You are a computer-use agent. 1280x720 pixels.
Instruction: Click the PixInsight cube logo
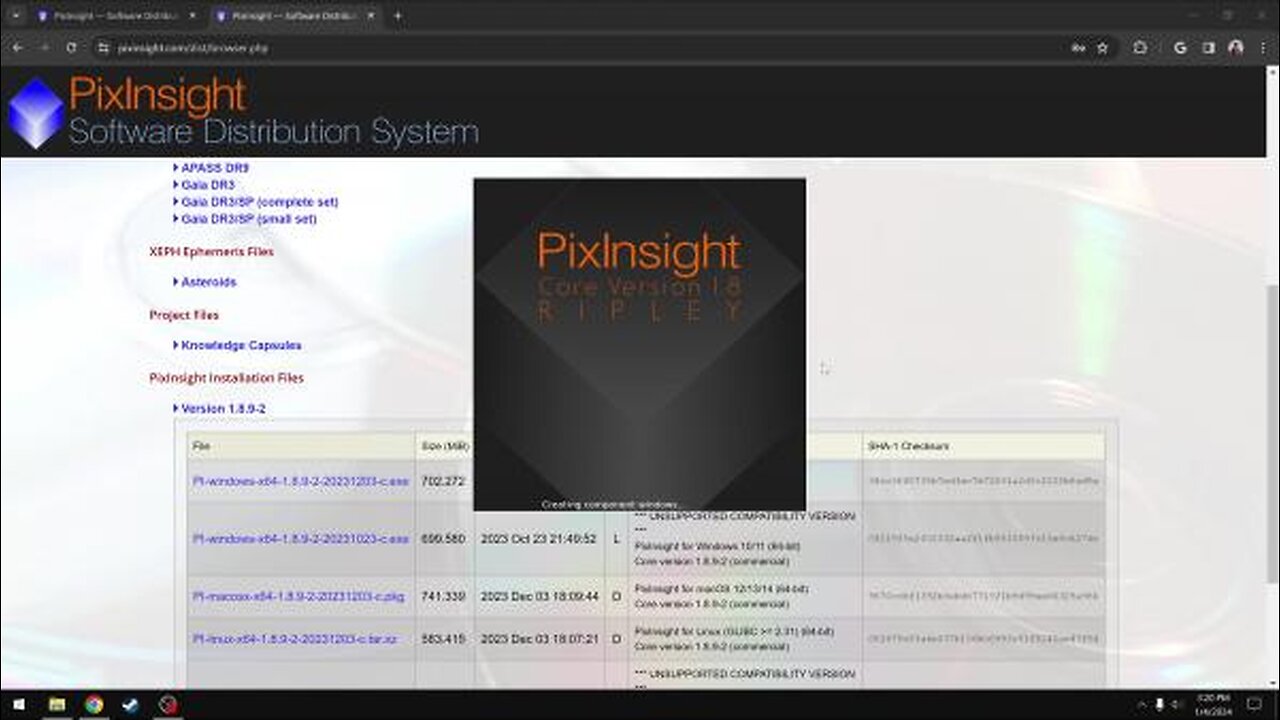click(35, 112)
